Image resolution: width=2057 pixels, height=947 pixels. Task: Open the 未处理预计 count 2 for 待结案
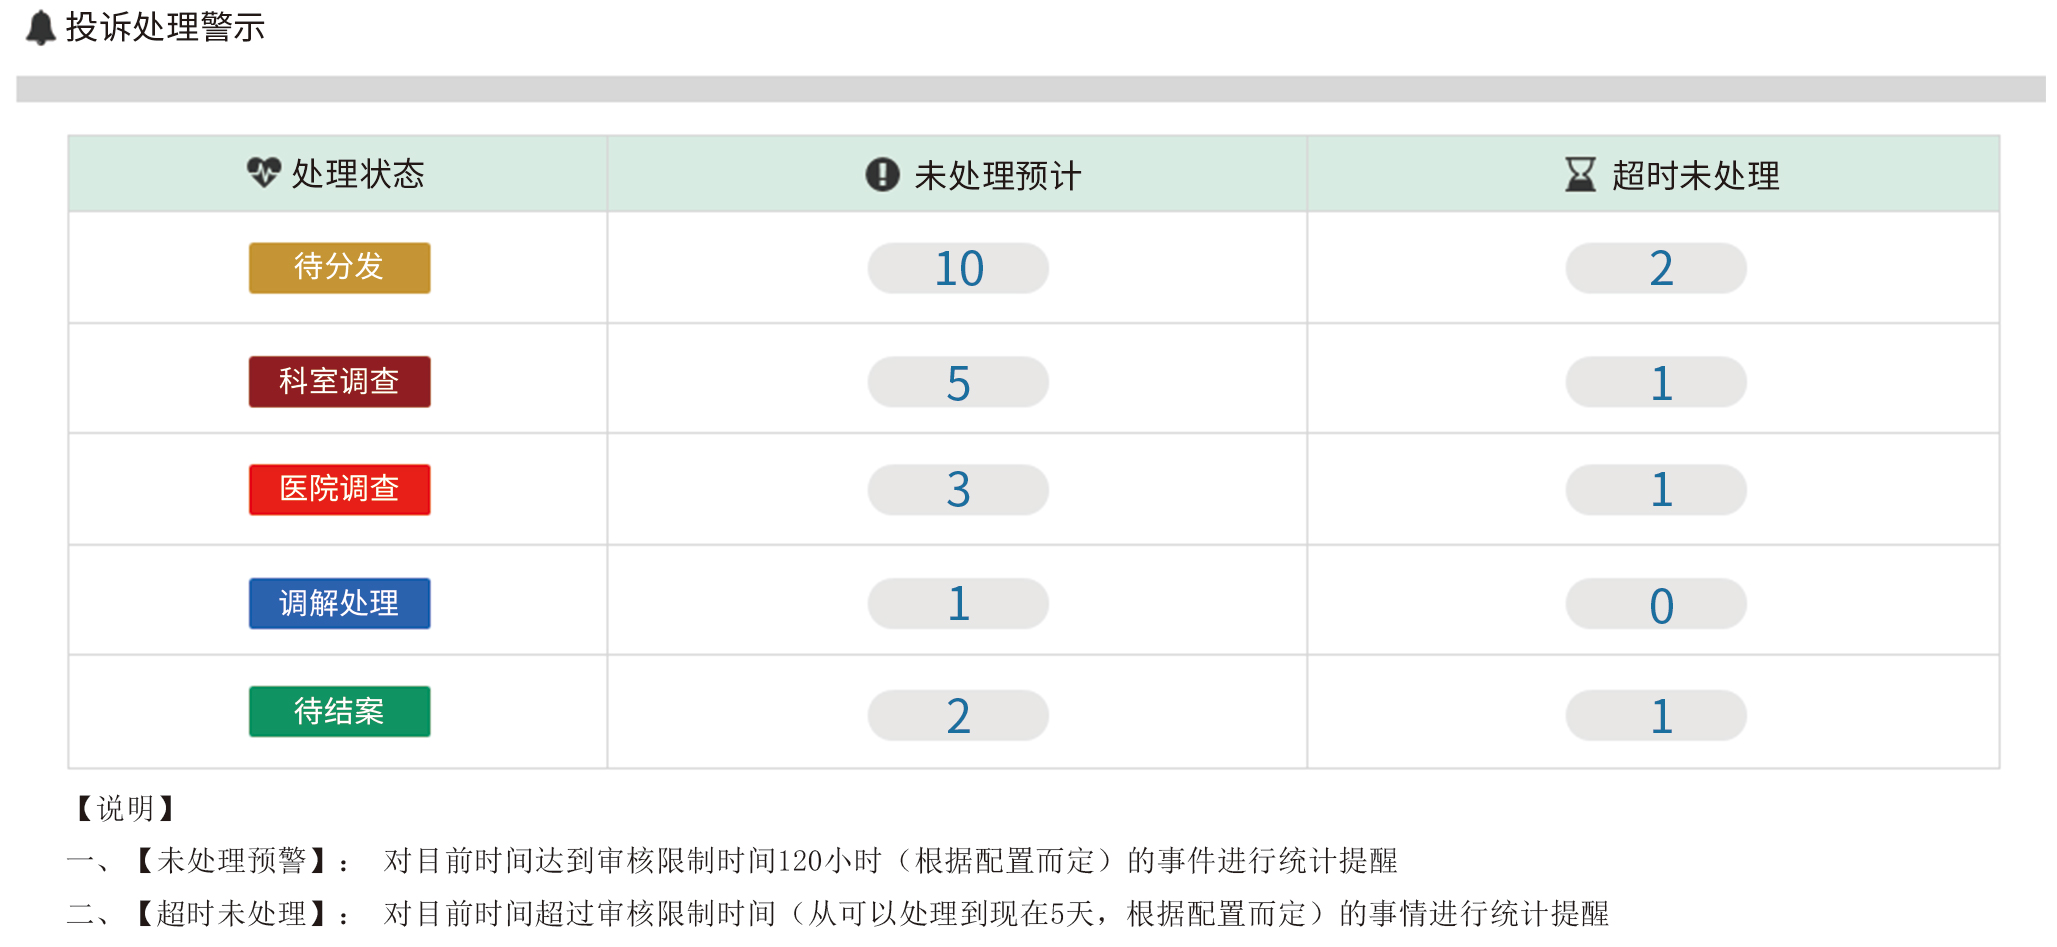click(958, 716)
